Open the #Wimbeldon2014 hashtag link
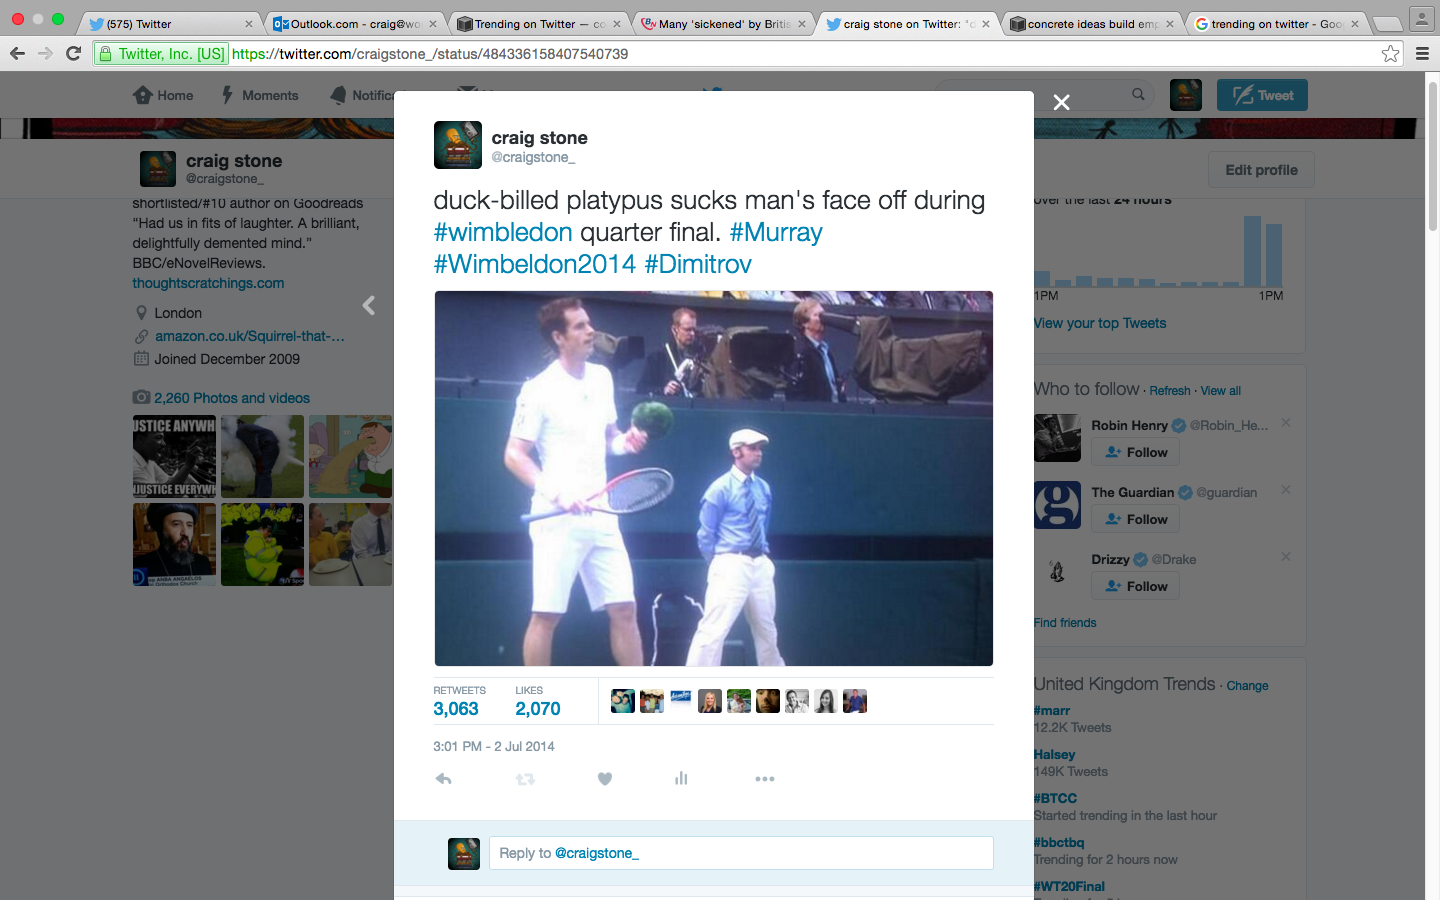This screenshot has width=1440, height=900. click(x=534, y=264)
